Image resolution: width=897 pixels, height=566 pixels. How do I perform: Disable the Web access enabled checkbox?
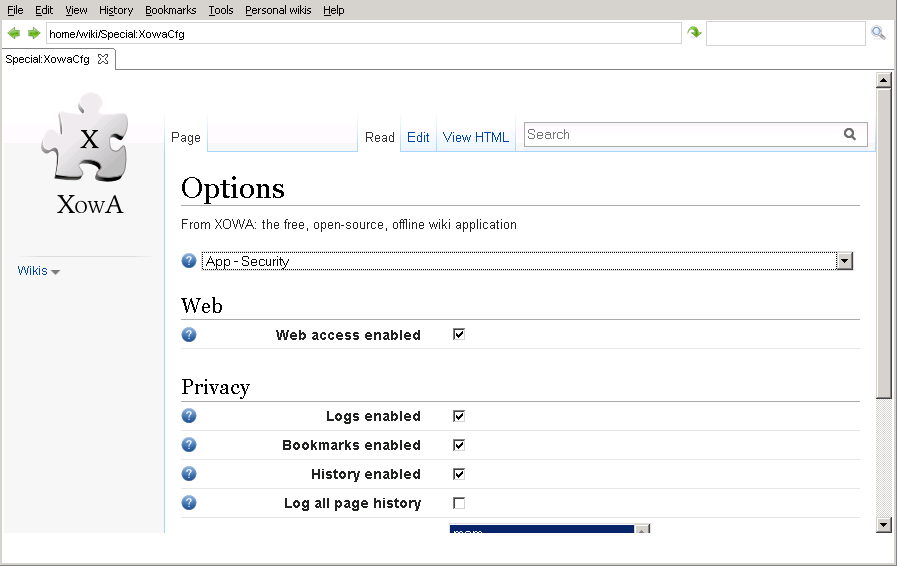[x=459, y=334]
